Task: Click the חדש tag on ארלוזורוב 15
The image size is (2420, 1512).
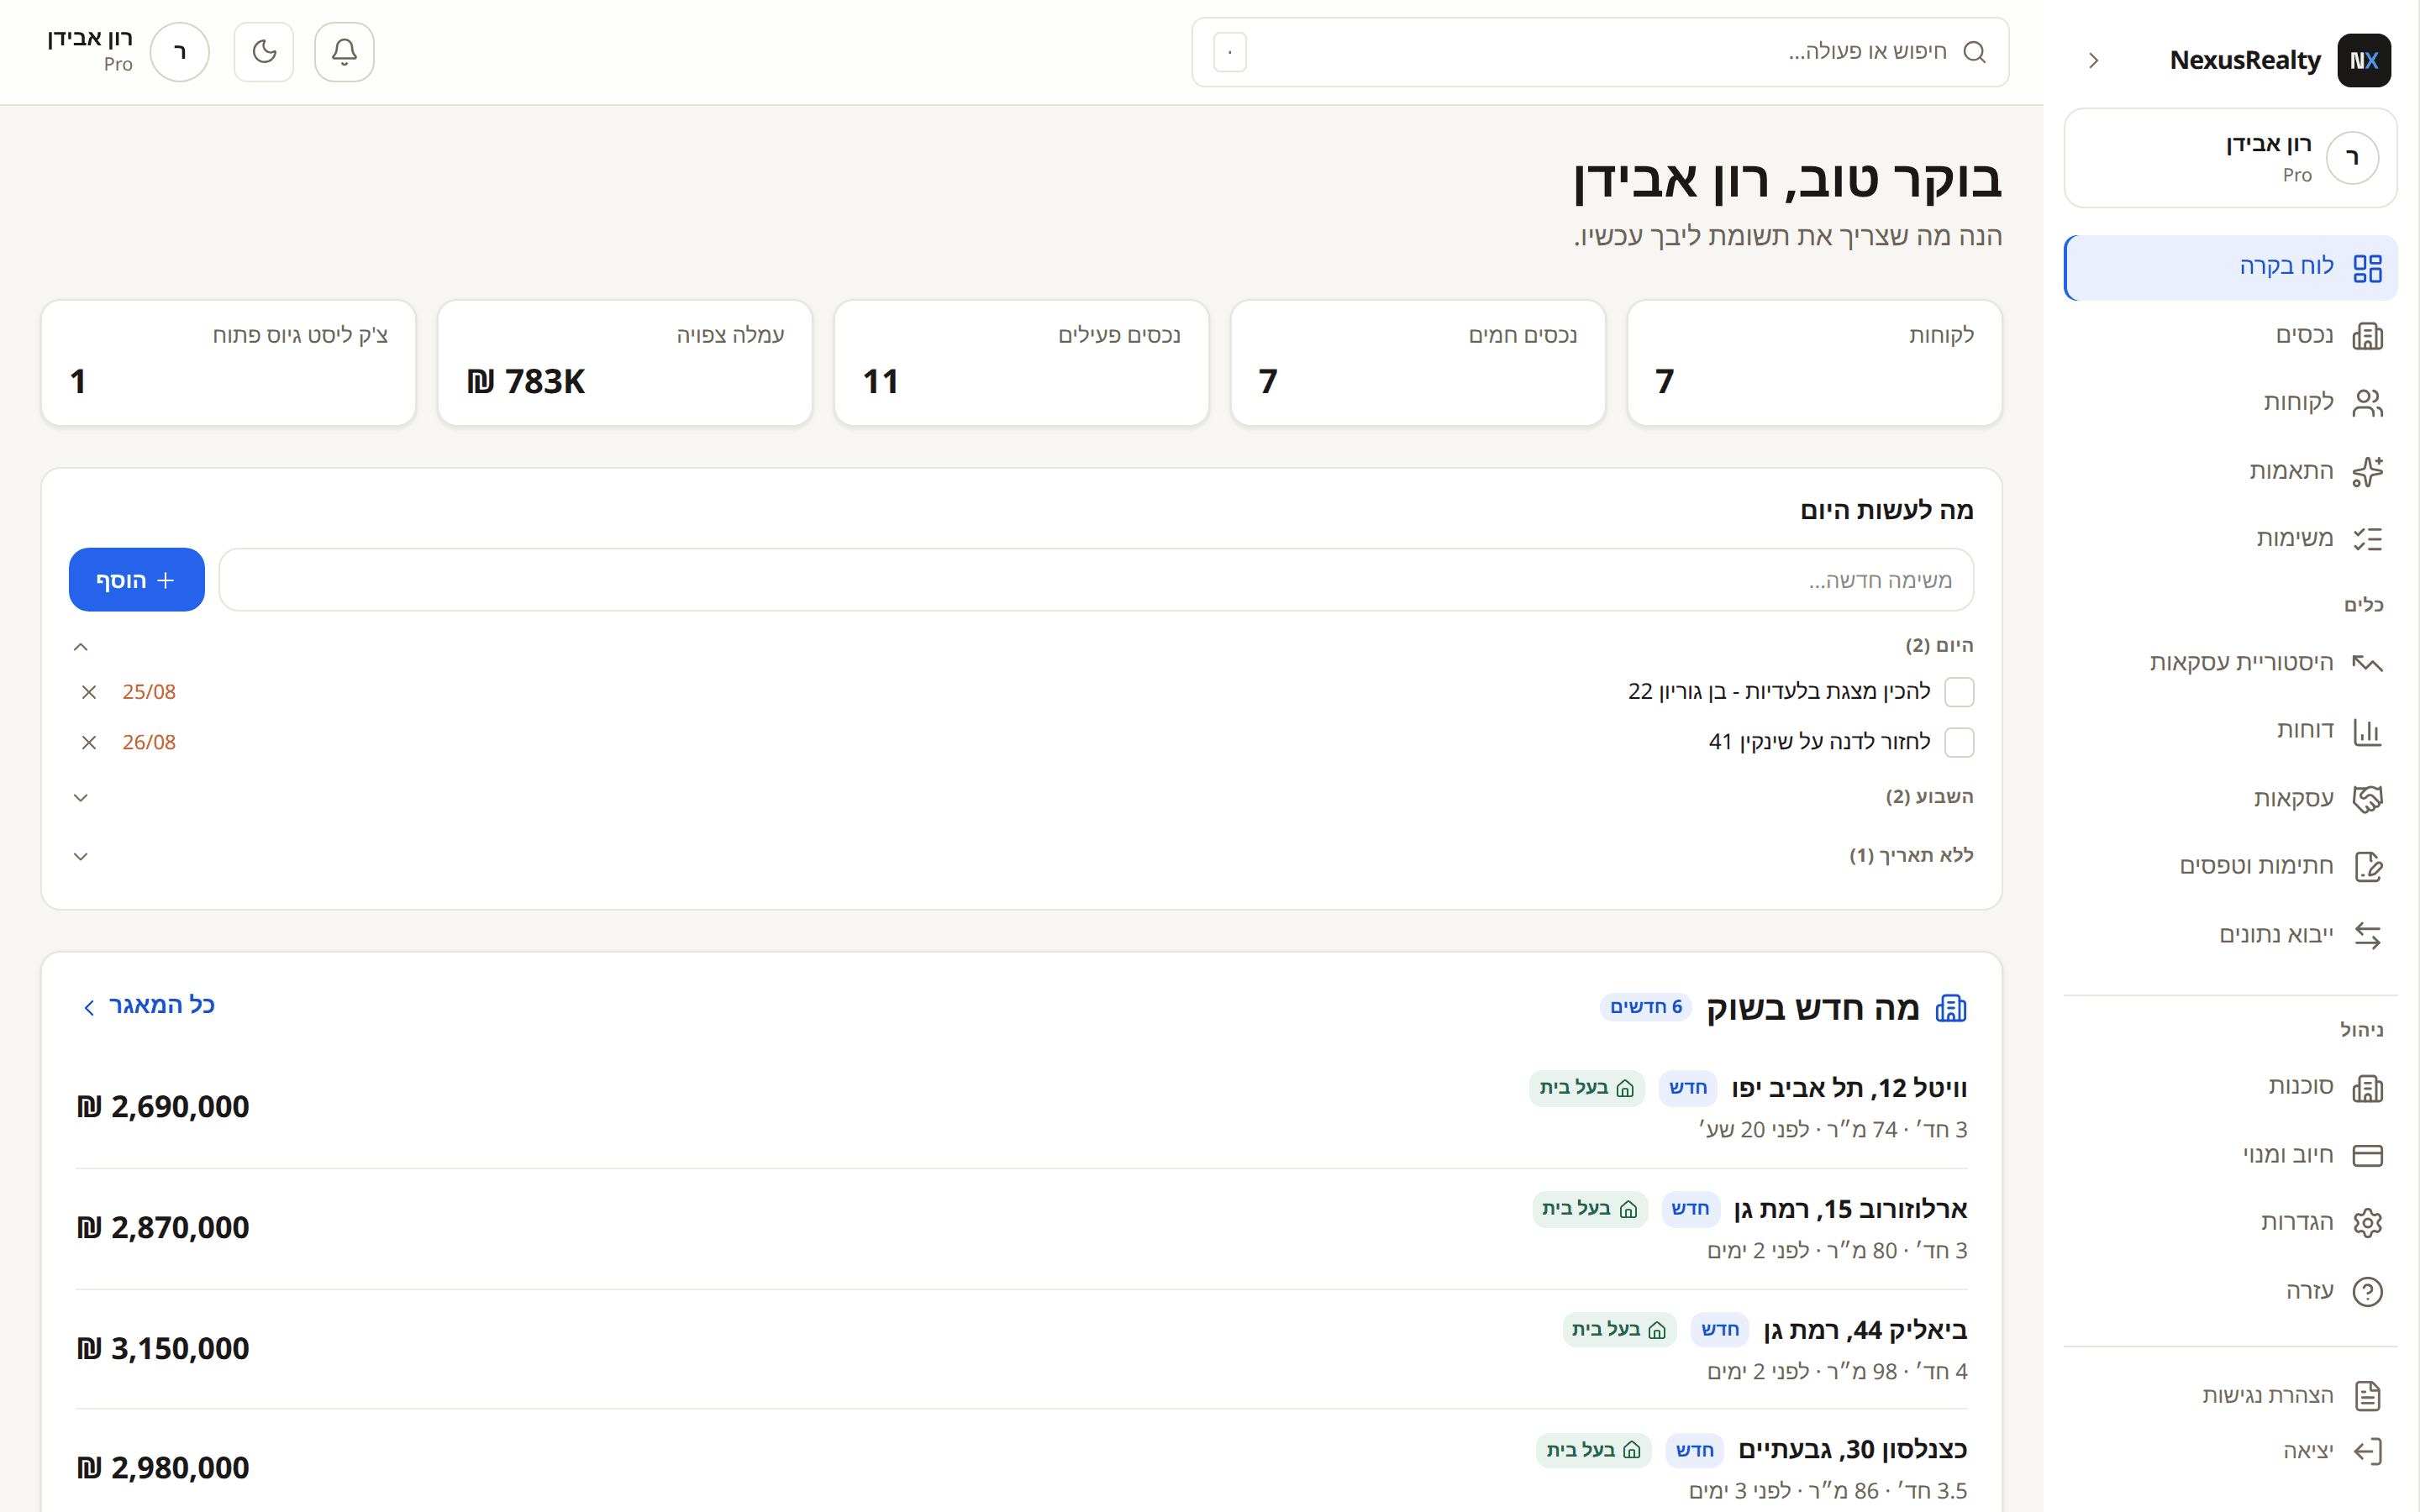Action: [x=1691, y=1209]
